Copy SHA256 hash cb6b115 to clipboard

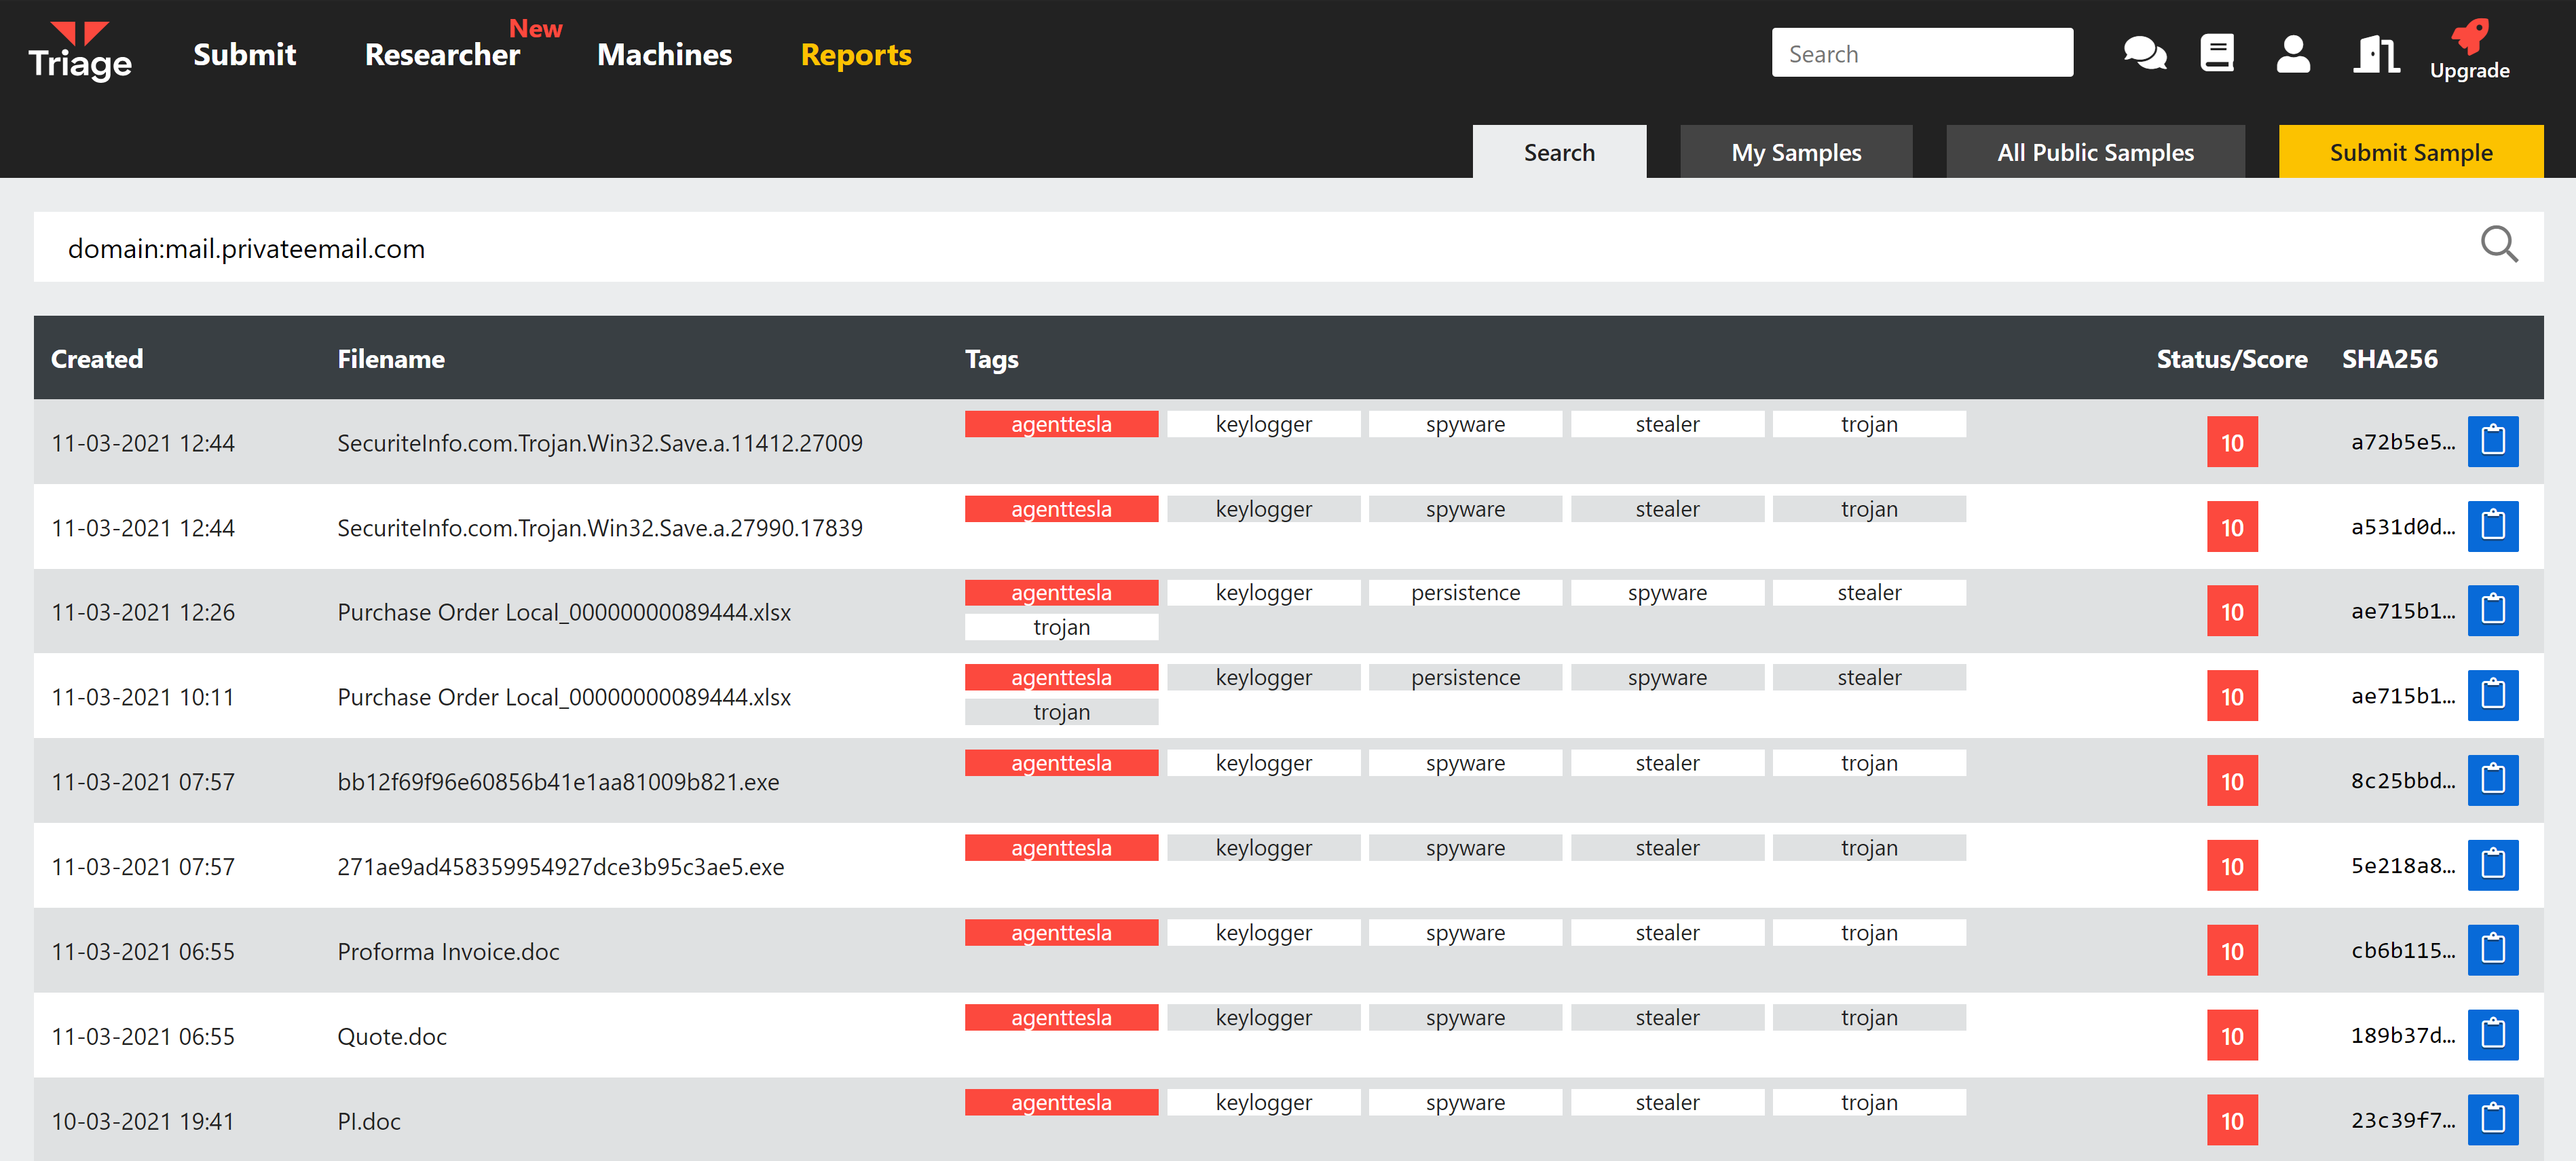click(2493, 949)
